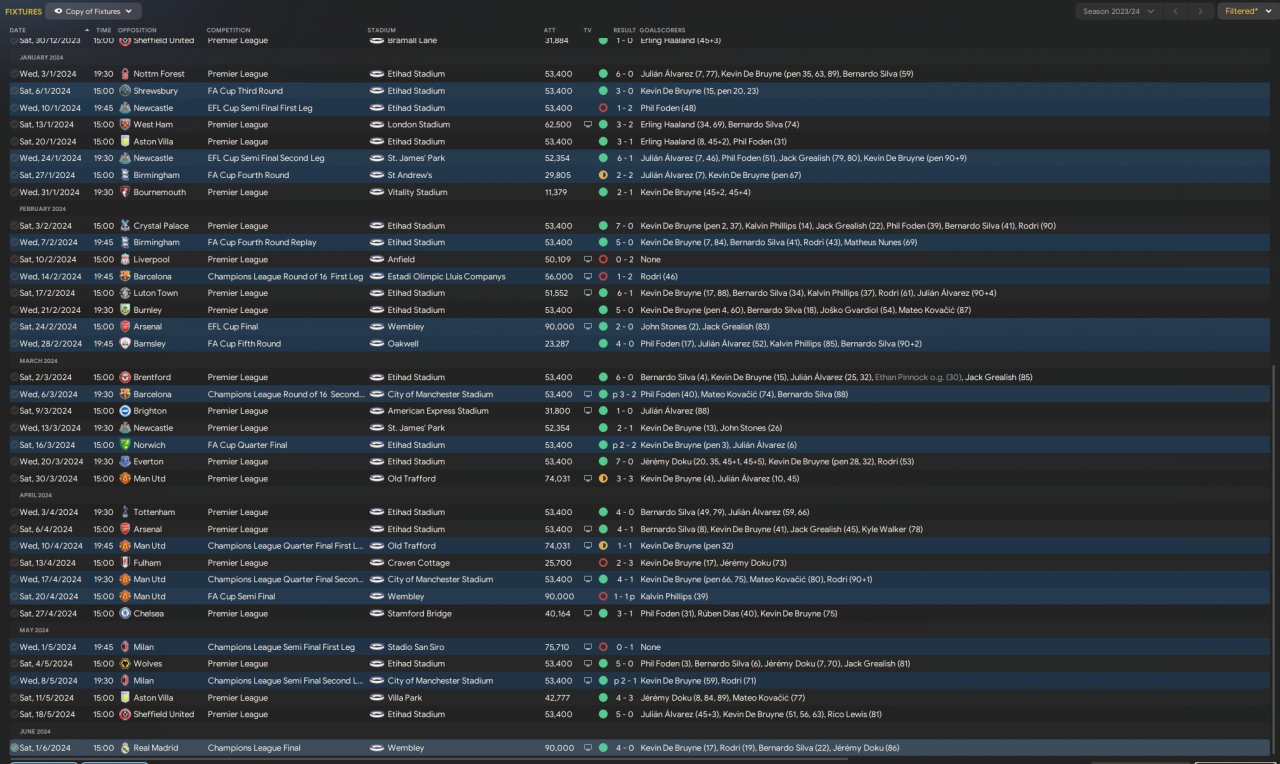Expand the Filtered options dropdown
This screenshot has width=1280, height=764.
pos(1246,11)
